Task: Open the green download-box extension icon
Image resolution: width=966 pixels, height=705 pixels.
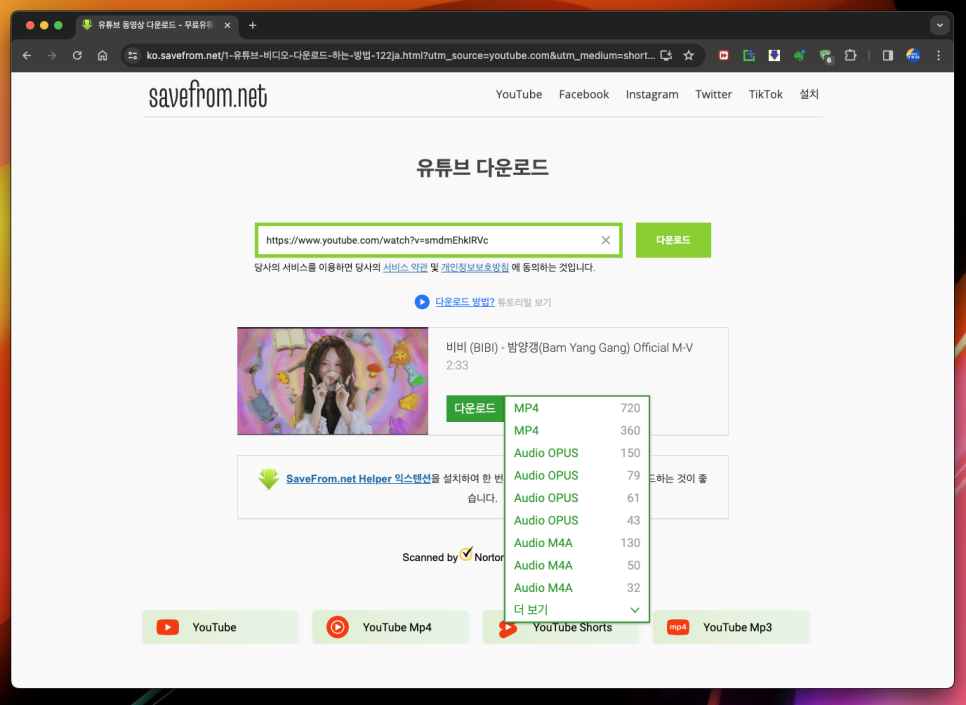Action: 749,55
